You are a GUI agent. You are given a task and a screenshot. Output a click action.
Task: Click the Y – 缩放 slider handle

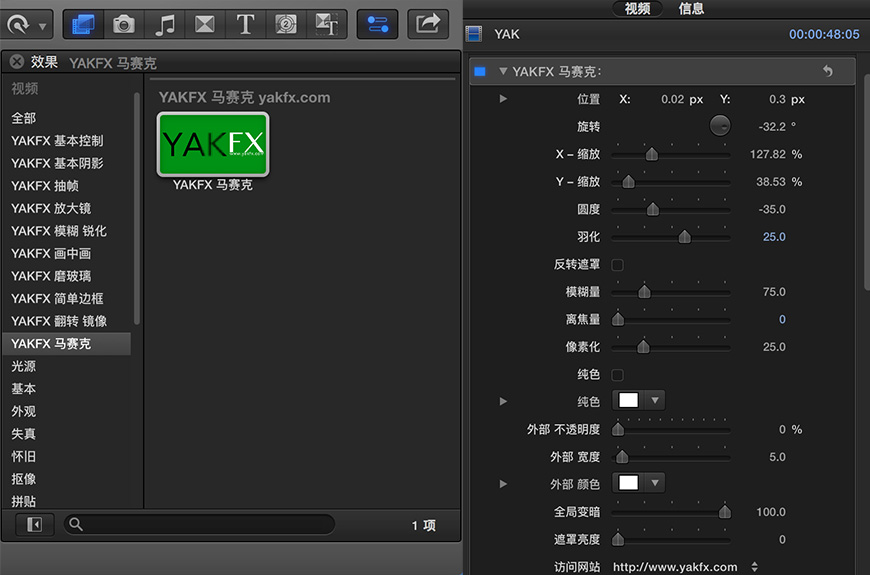628,181
